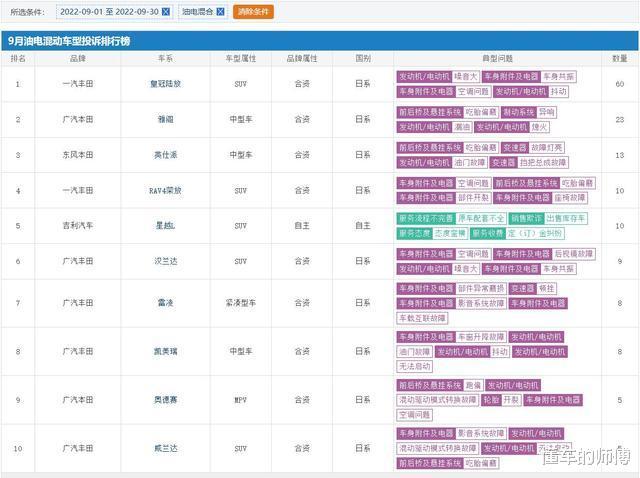Click 影音系统故障 tag in 威兰达 row
640x478 pixels.
[481, 433]
